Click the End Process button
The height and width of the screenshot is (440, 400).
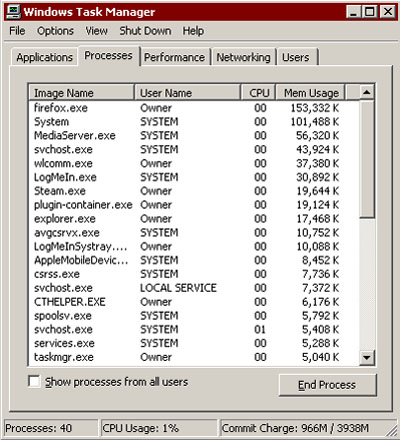click(x=327, y=385)
